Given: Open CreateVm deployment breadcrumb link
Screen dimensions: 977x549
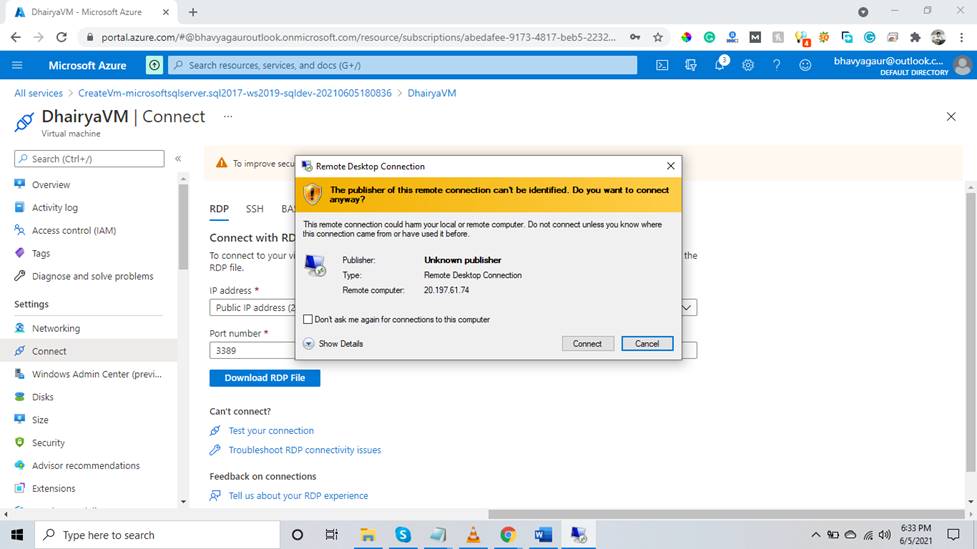Looking at the screenshot, I should (235, 93).
